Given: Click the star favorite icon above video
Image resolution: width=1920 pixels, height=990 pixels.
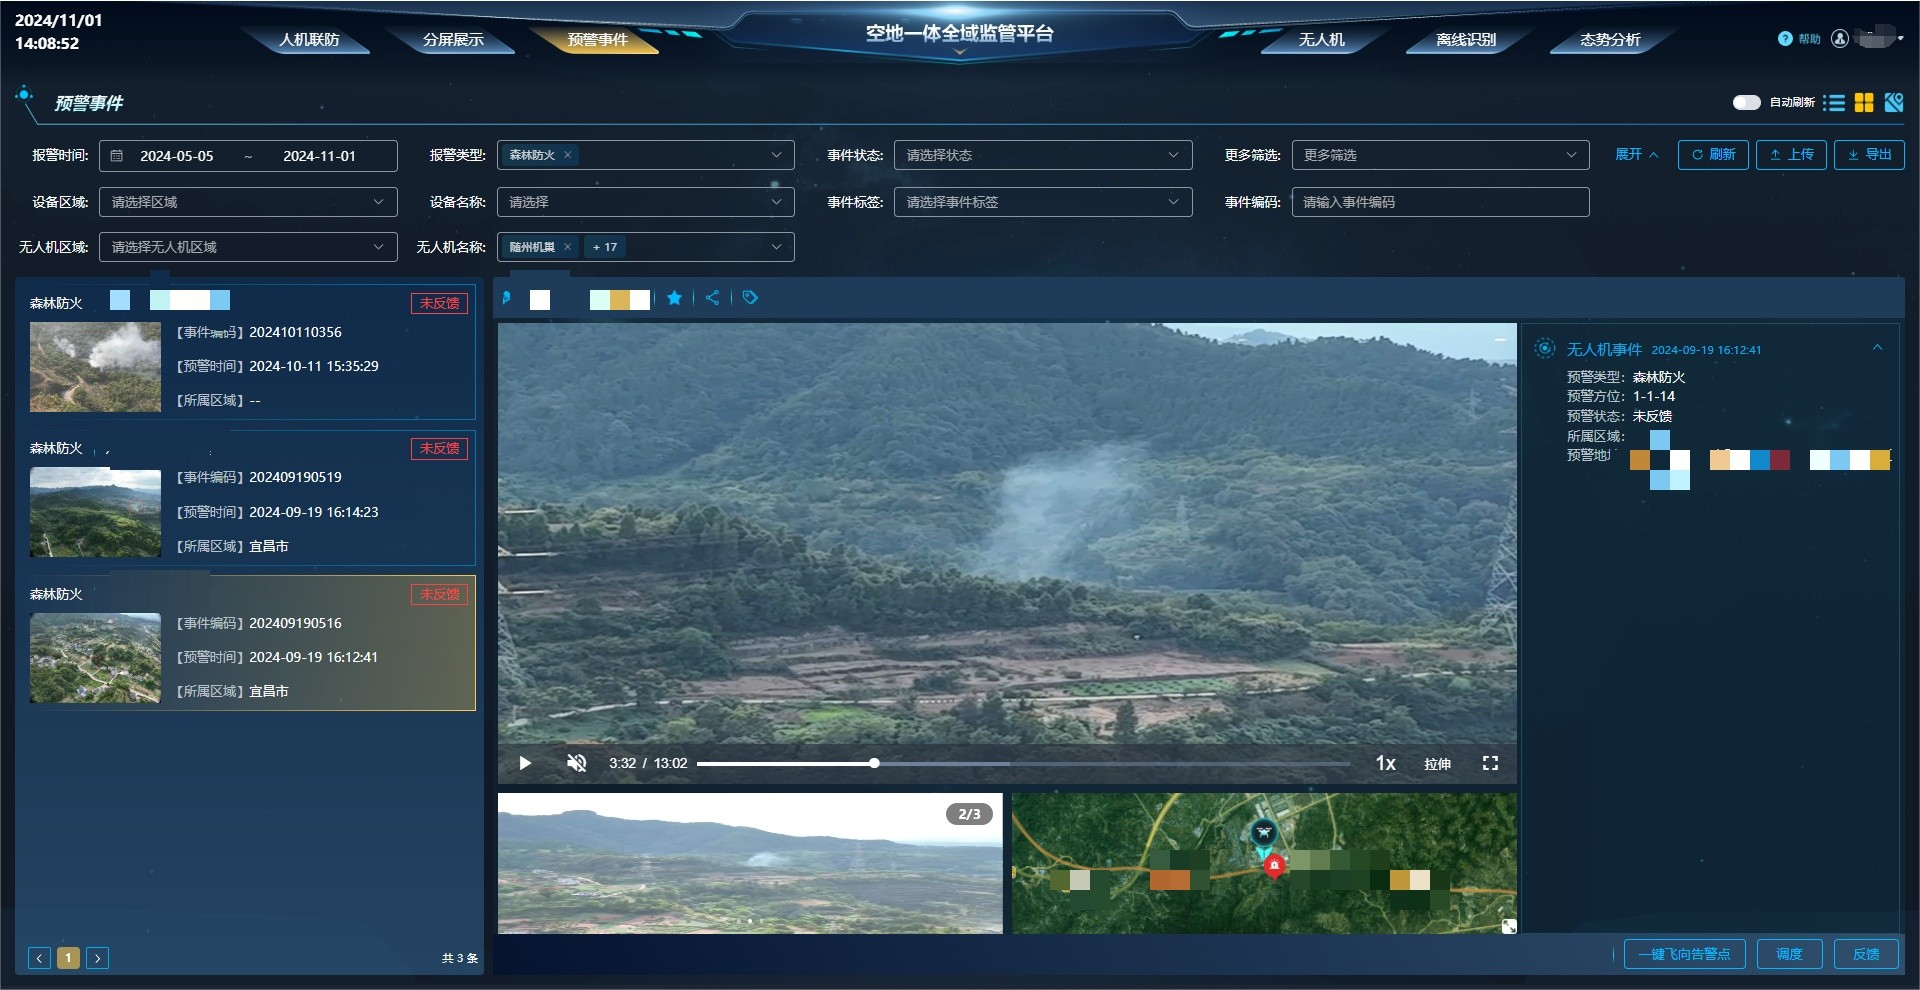Looking at the screenshot, I should click(x=675, y=298).
